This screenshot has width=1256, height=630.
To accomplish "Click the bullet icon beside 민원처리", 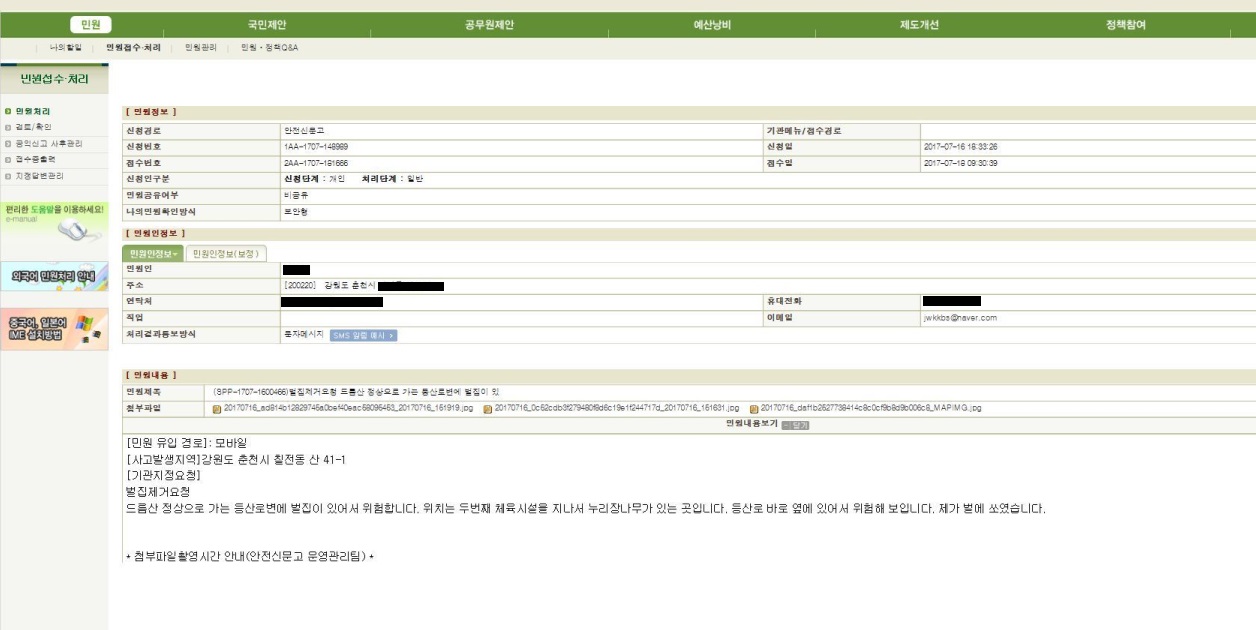I will tap(7, 111).
